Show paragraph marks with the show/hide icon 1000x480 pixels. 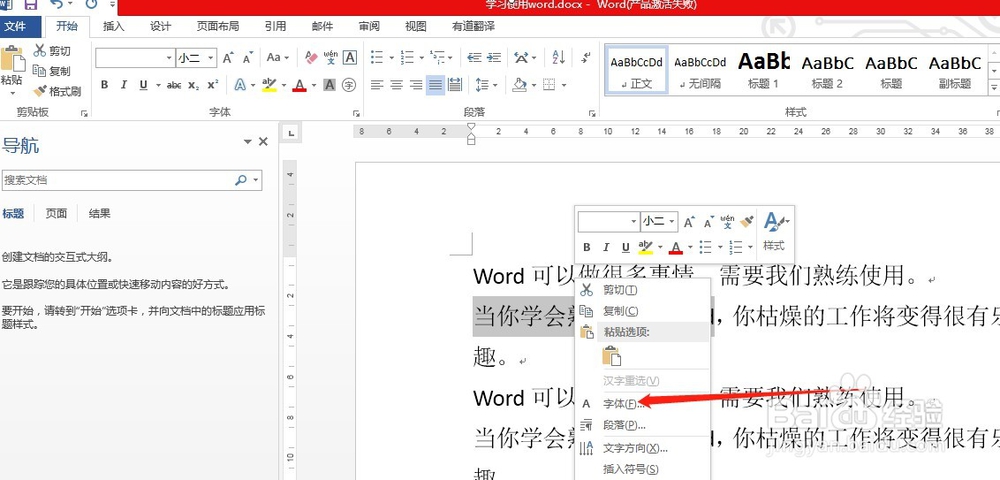coord(586,58)
